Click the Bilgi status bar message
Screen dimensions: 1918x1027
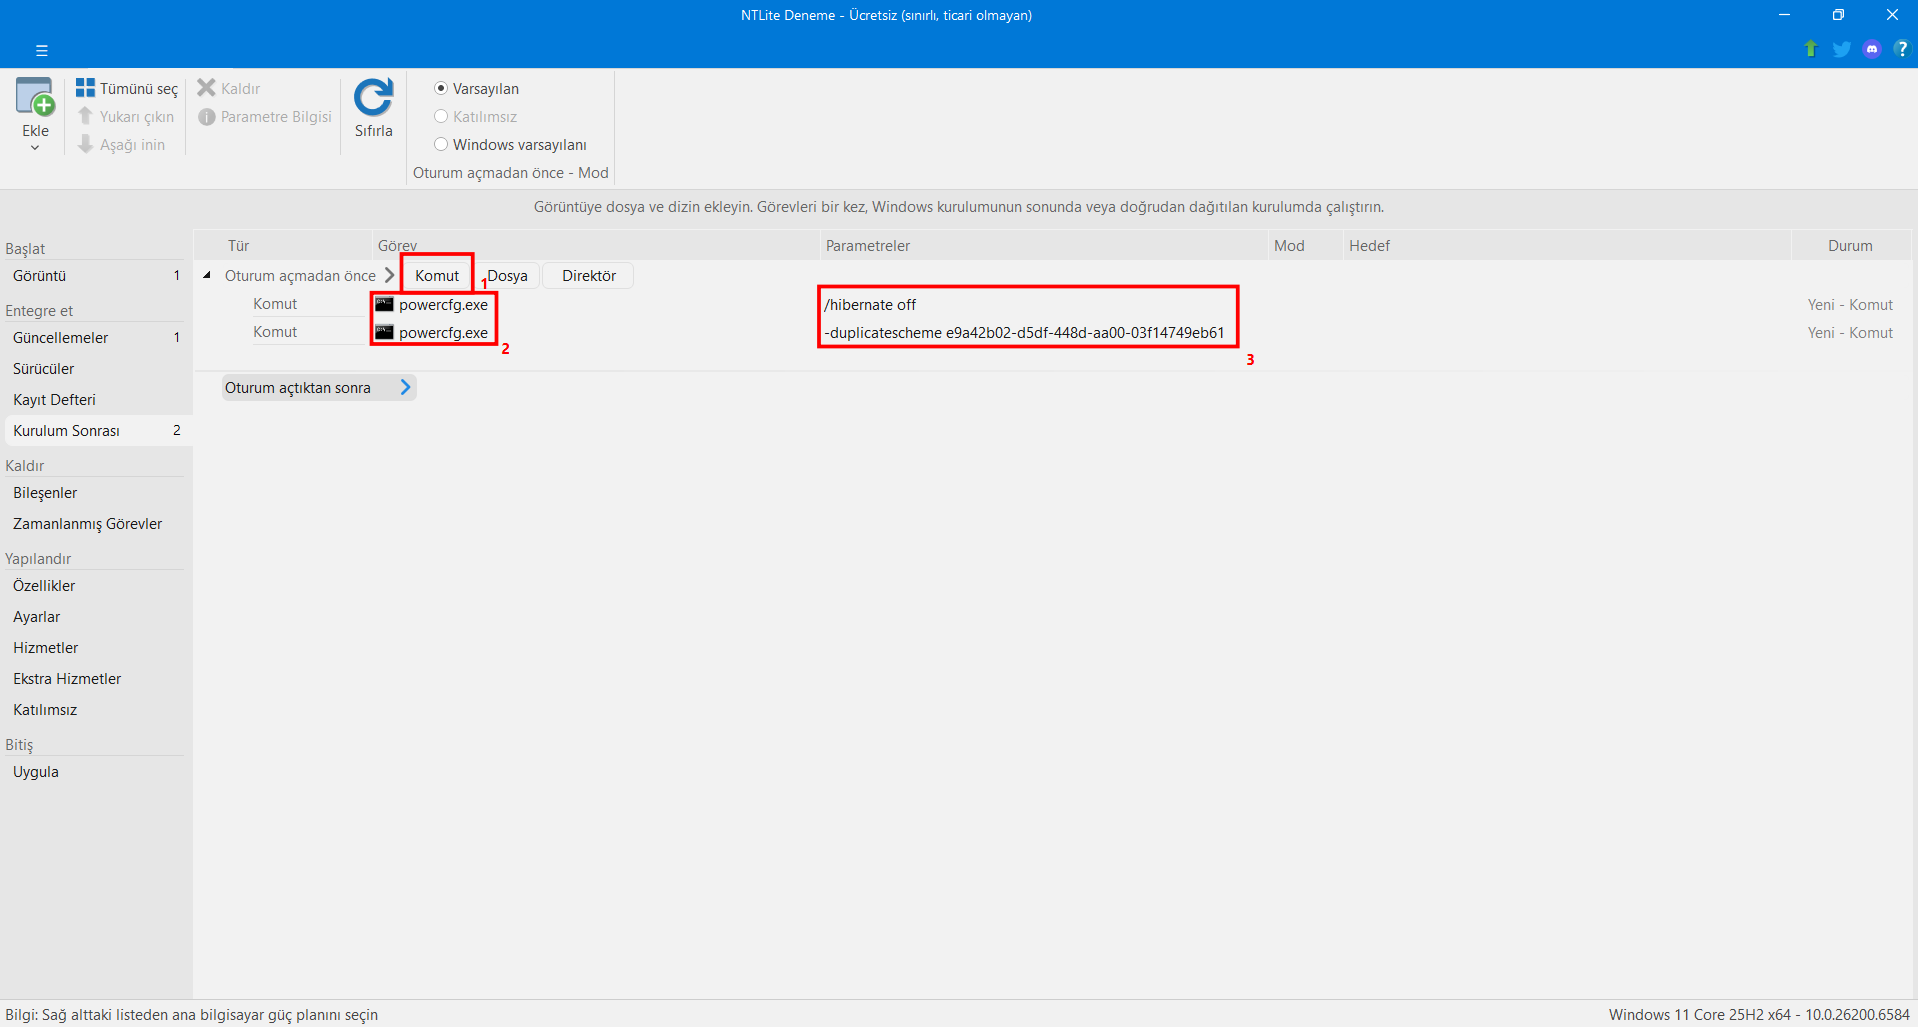(x=192, y=1014)
